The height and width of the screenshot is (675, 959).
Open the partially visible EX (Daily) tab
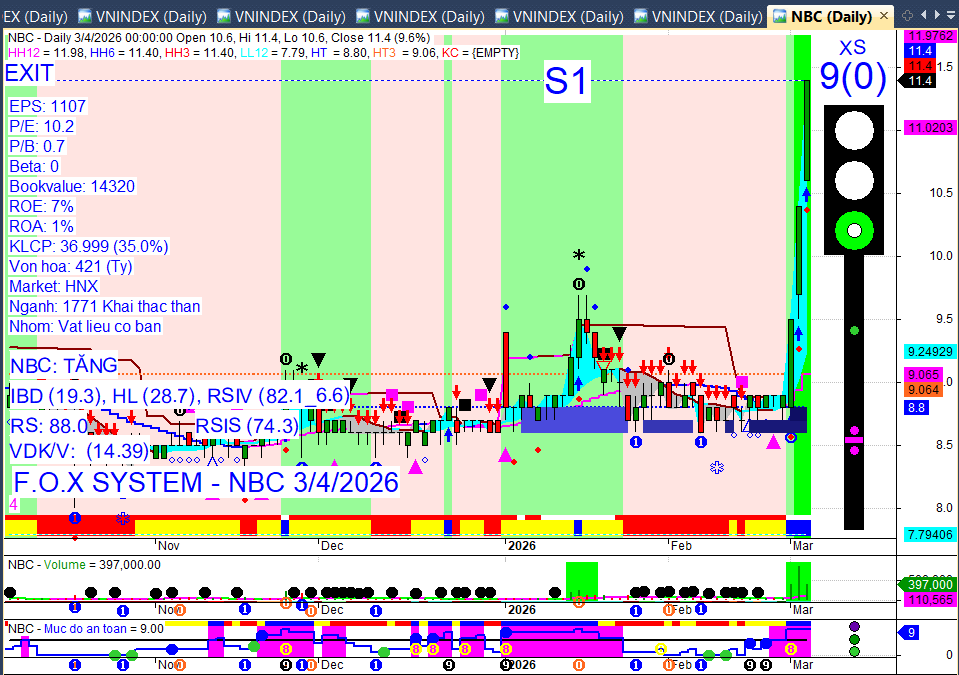pos(34,17)
